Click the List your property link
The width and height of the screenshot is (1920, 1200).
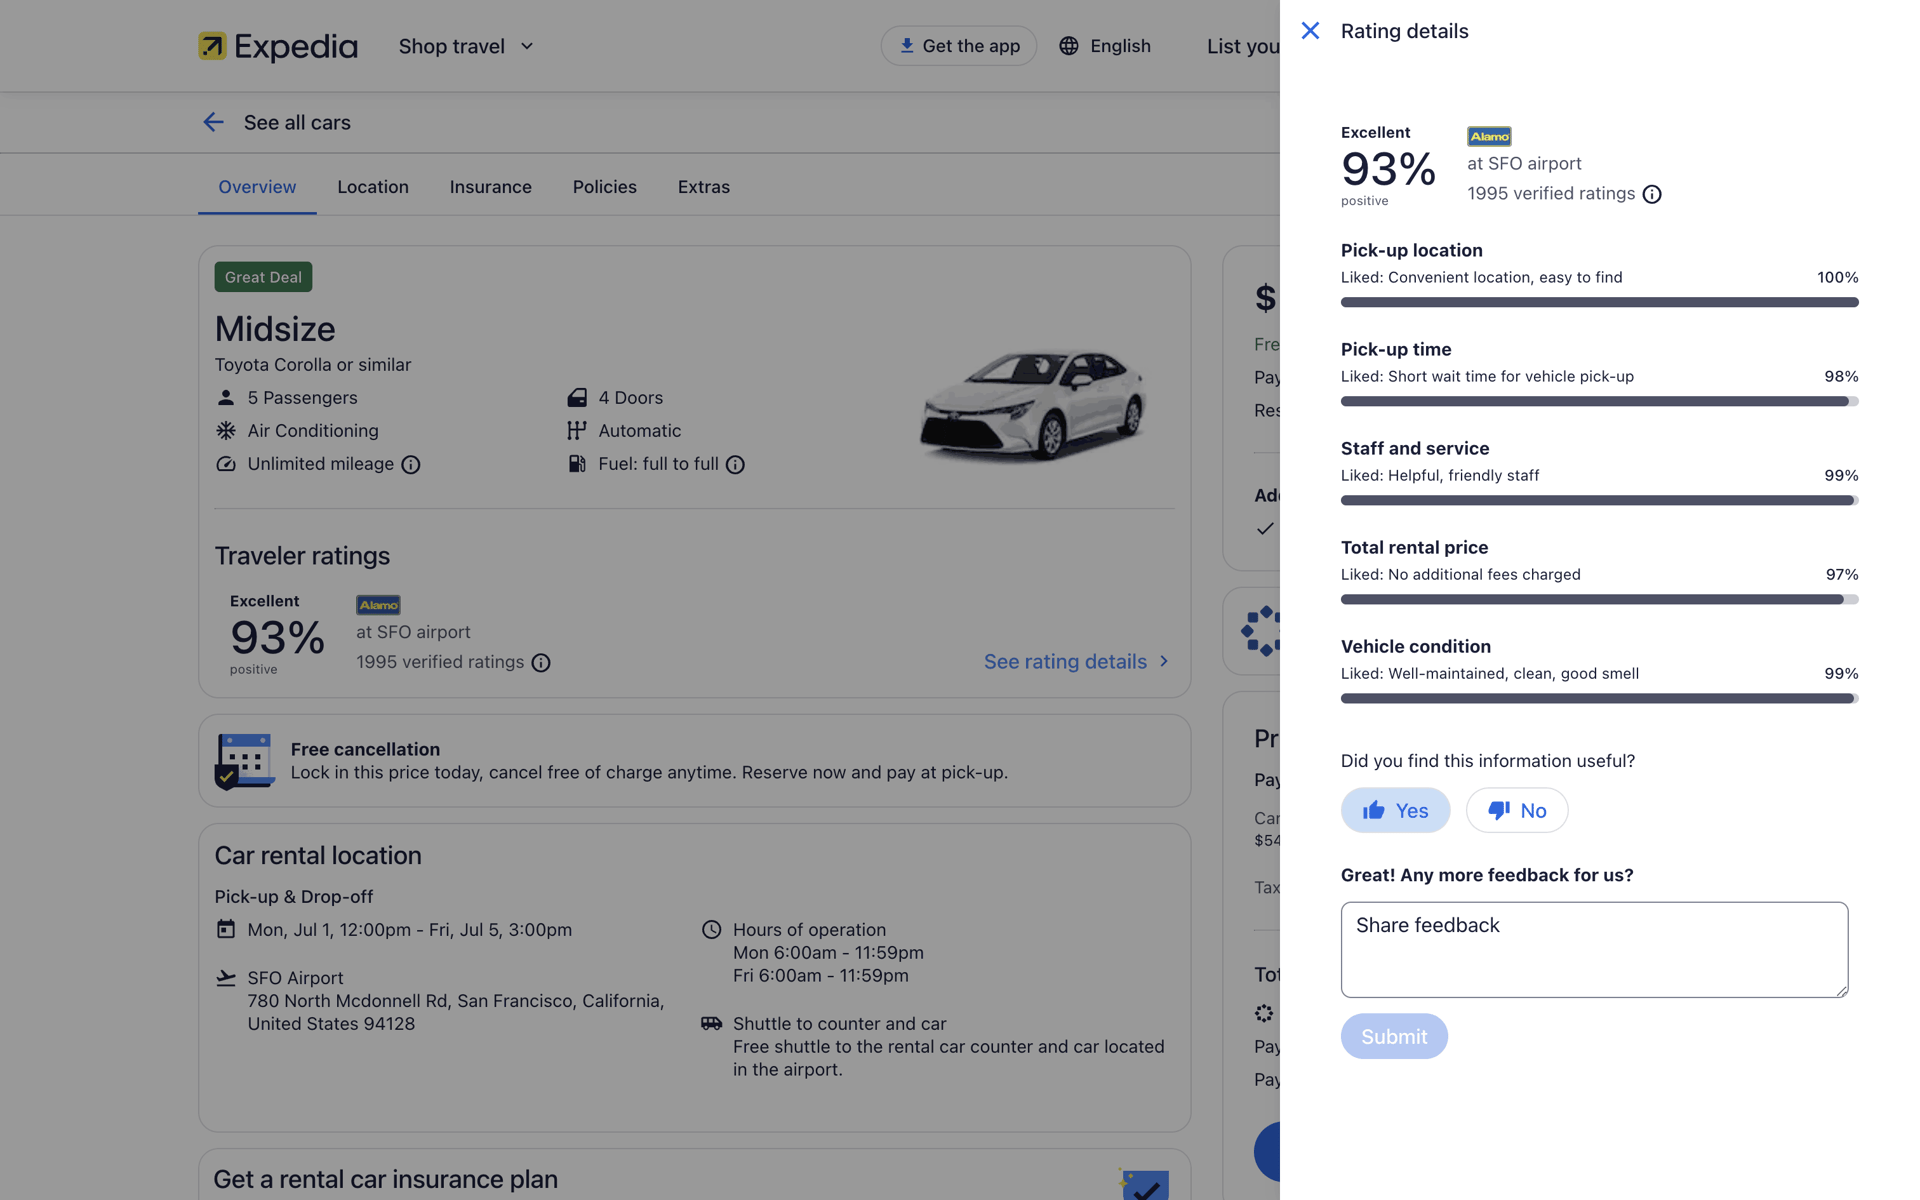tap(1243, 46)
